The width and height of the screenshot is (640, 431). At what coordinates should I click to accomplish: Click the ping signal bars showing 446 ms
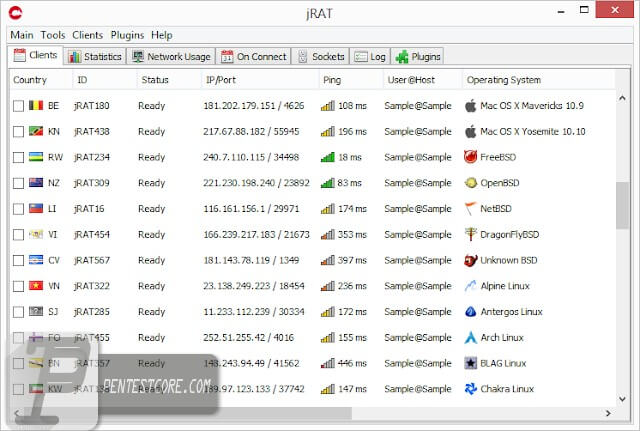point(328,363)
